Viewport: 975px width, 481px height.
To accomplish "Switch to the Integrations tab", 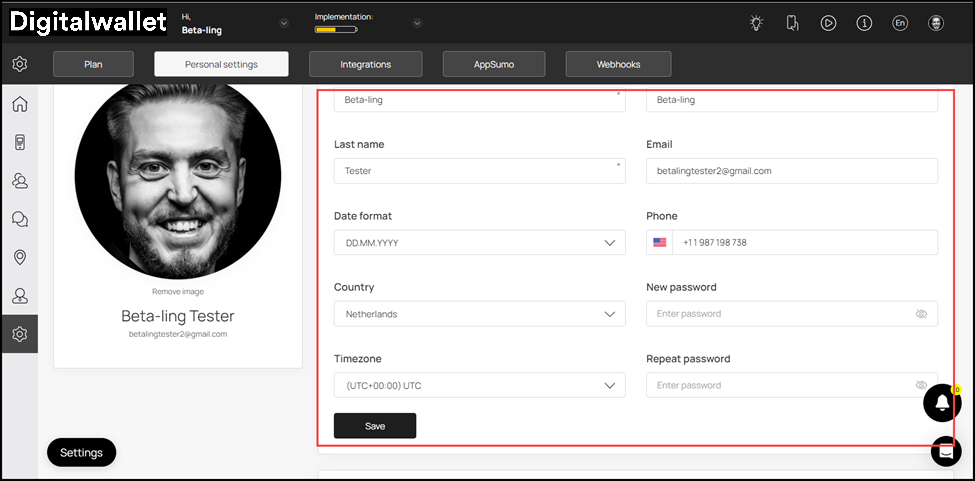I will [365, 64].
